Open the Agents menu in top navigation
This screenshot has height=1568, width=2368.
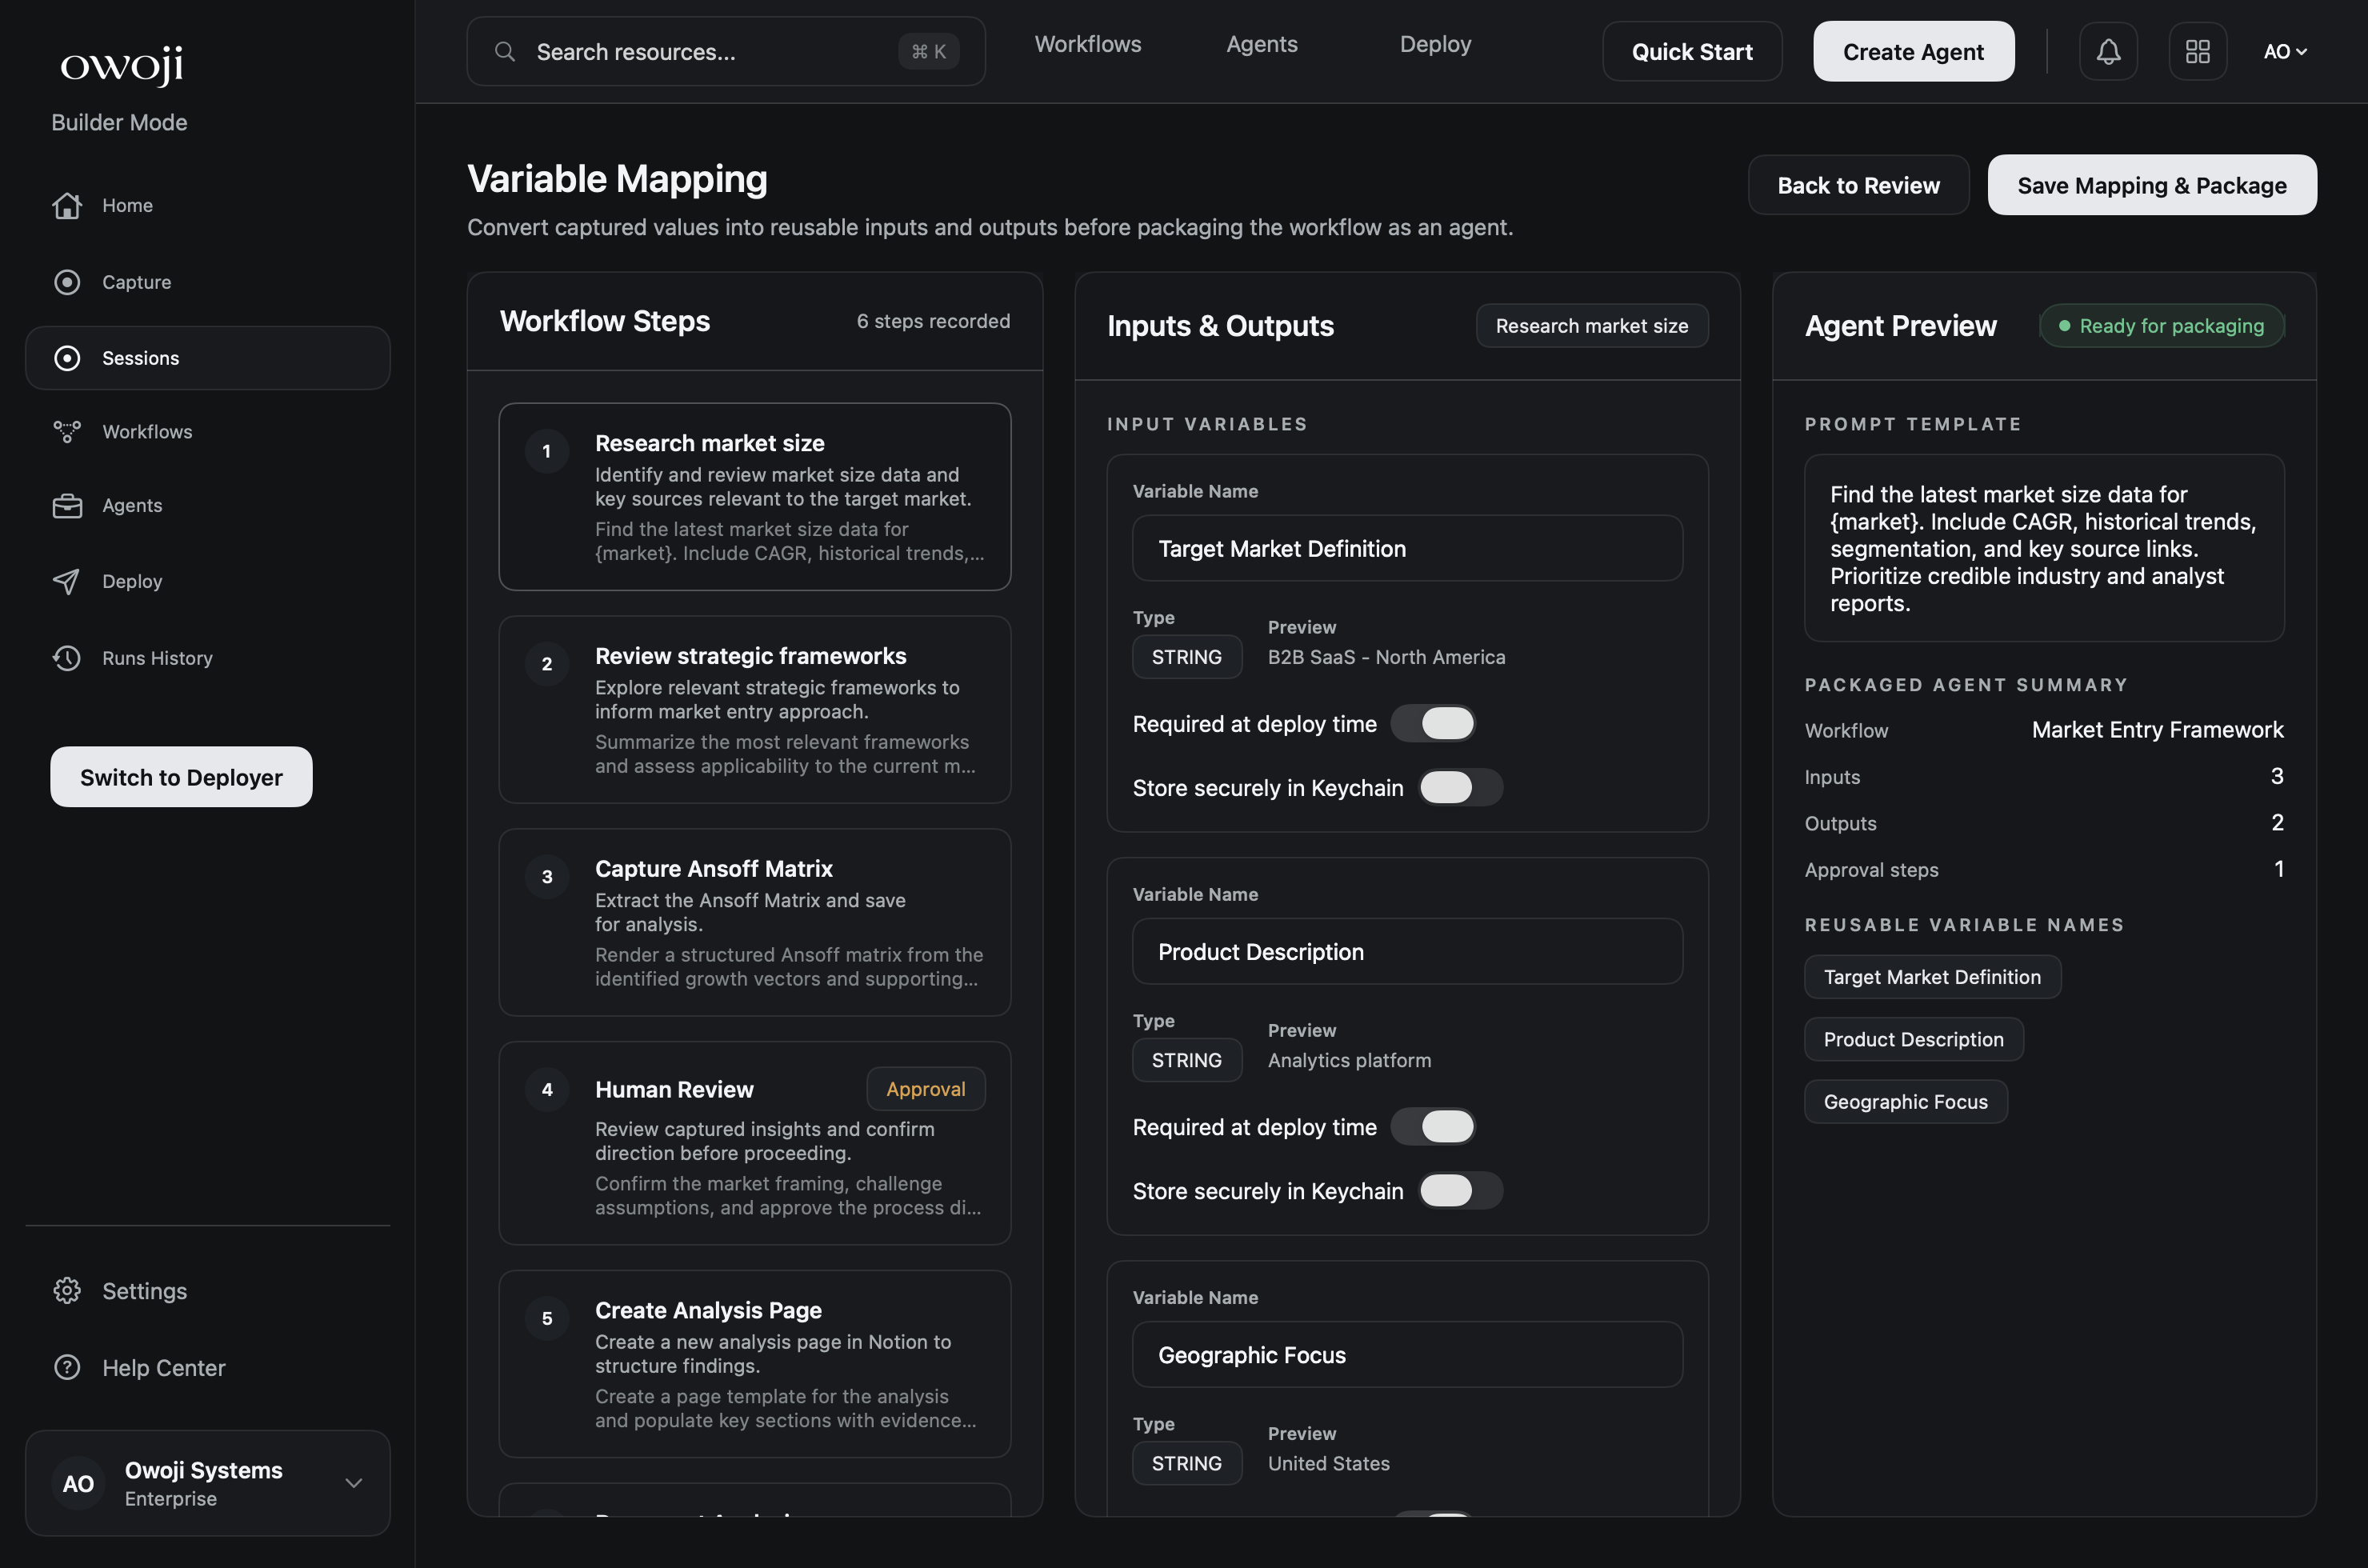tap(1261, 43)
